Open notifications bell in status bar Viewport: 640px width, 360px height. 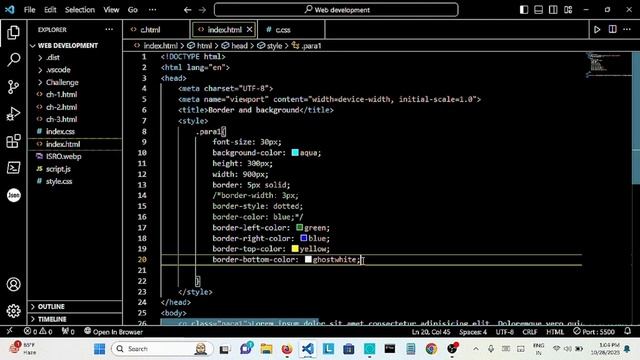tap(627, 331)
